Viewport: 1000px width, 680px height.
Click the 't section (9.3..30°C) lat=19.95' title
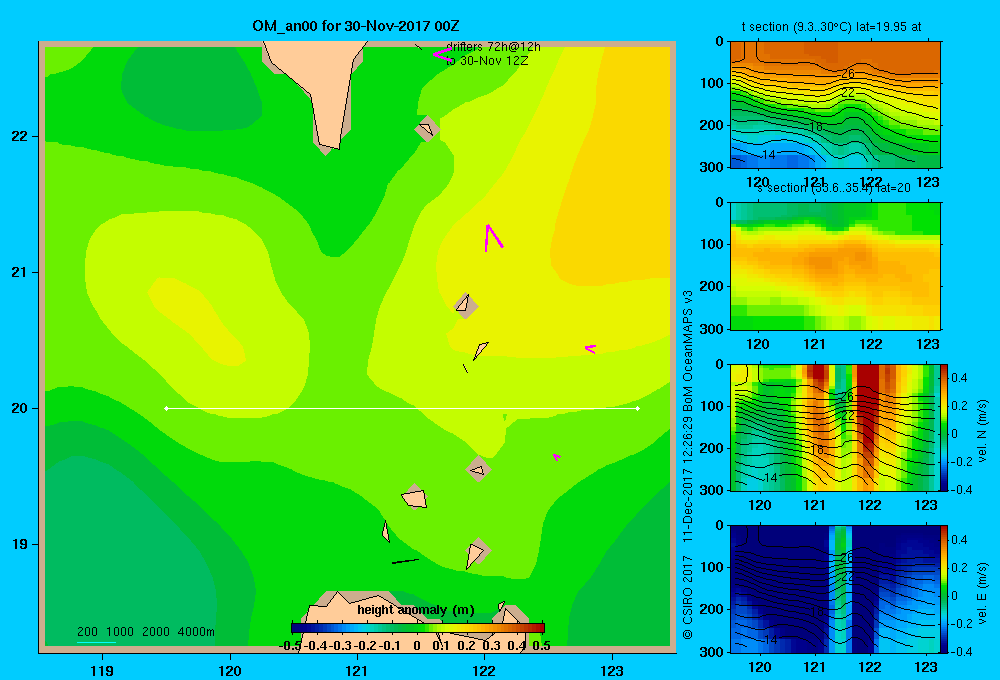[x=831, y=27]
